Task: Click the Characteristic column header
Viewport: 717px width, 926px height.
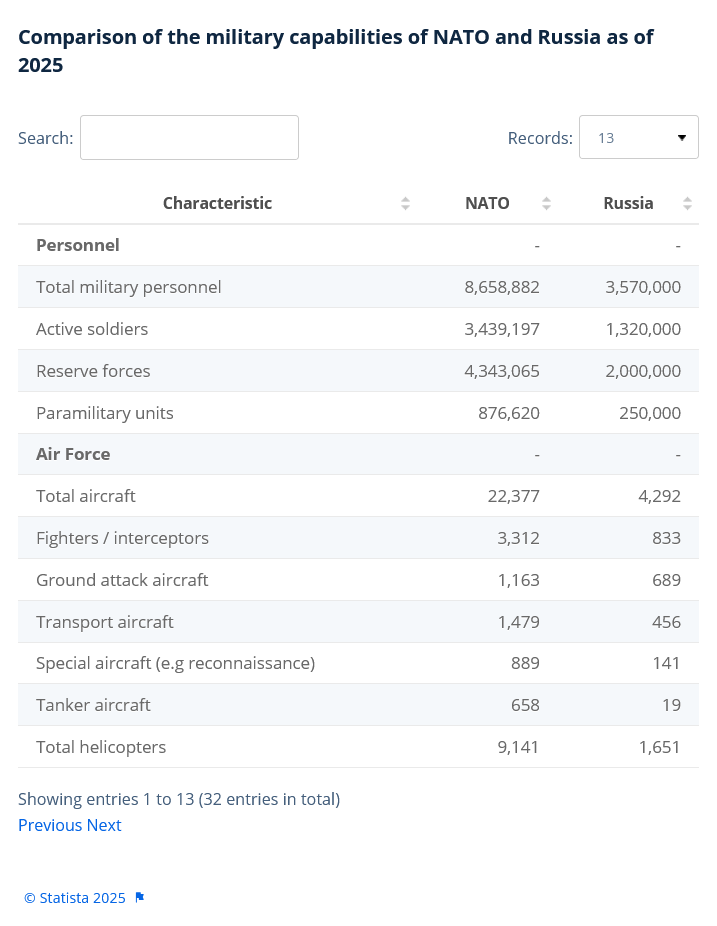Action: 217,203
